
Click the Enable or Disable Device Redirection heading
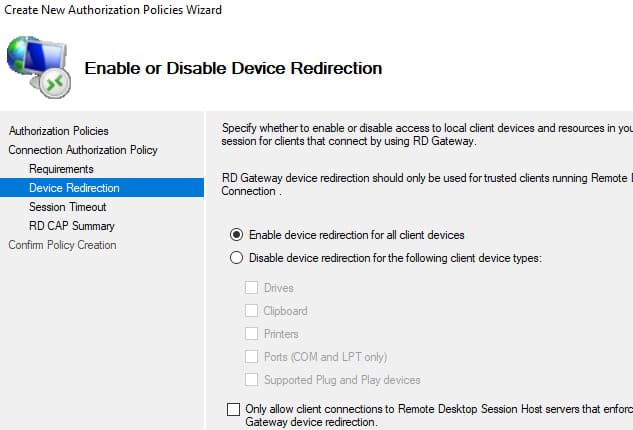click(x=233, y=68)
